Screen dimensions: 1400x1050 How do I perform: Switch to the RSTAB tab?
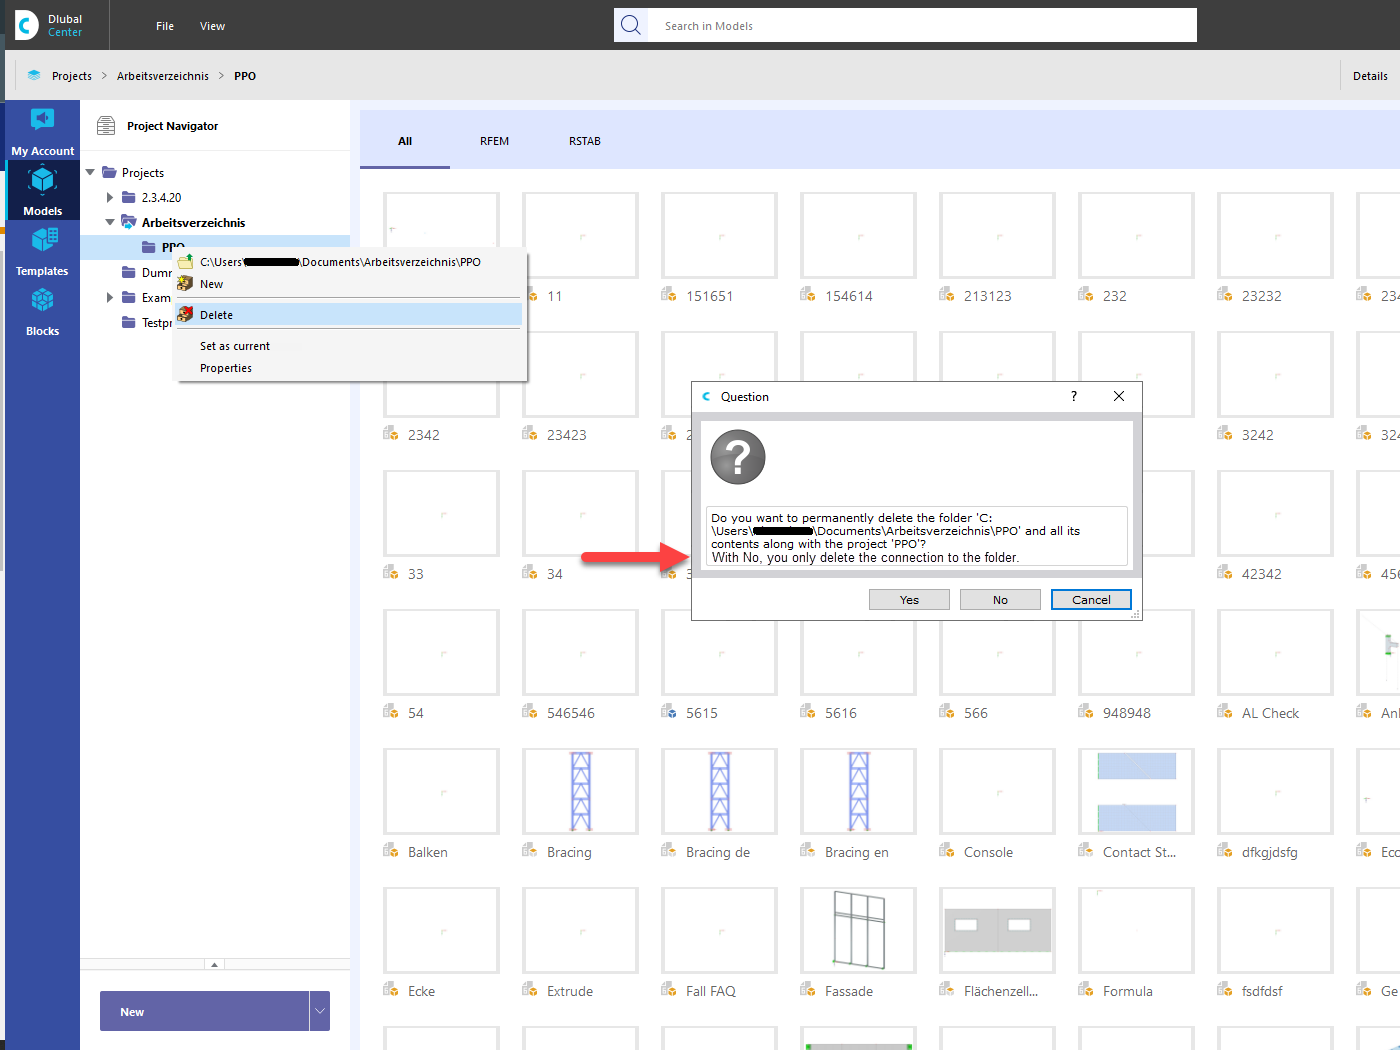click(585, 141)
